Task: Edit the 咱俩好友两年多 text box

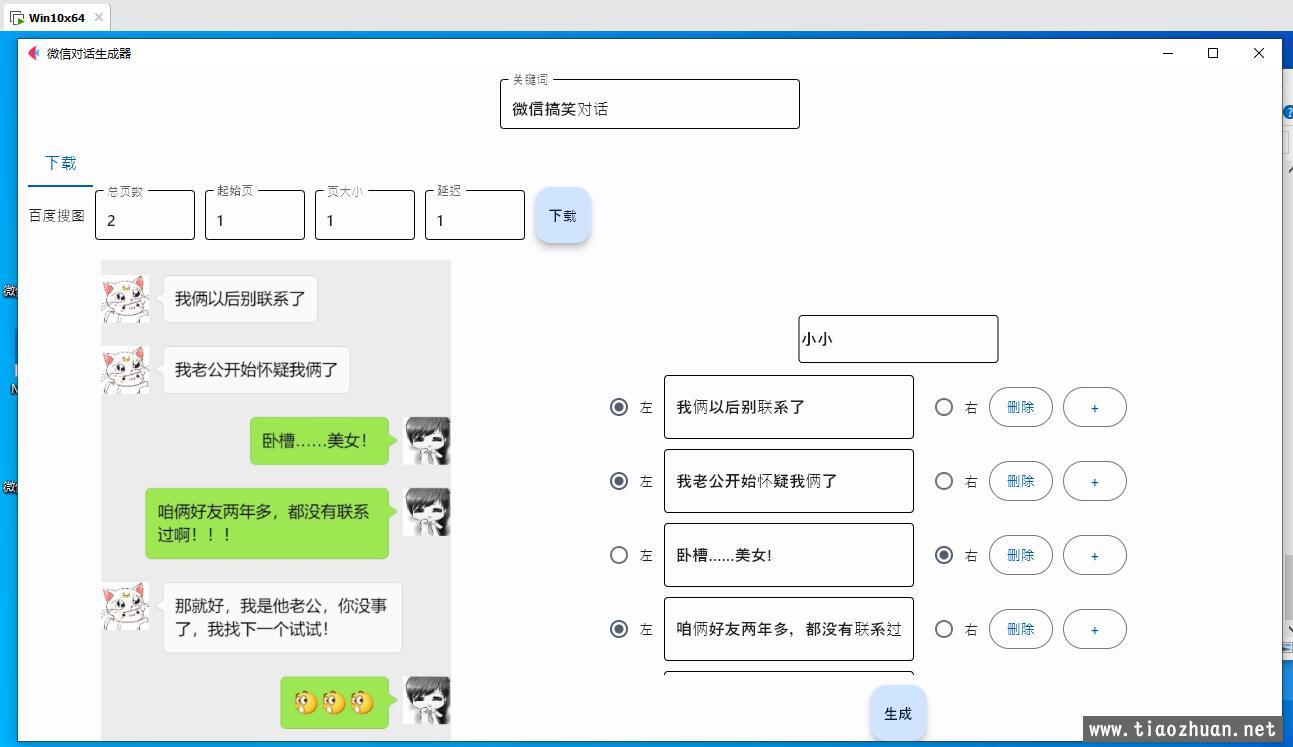Action: tap(789, 629)
